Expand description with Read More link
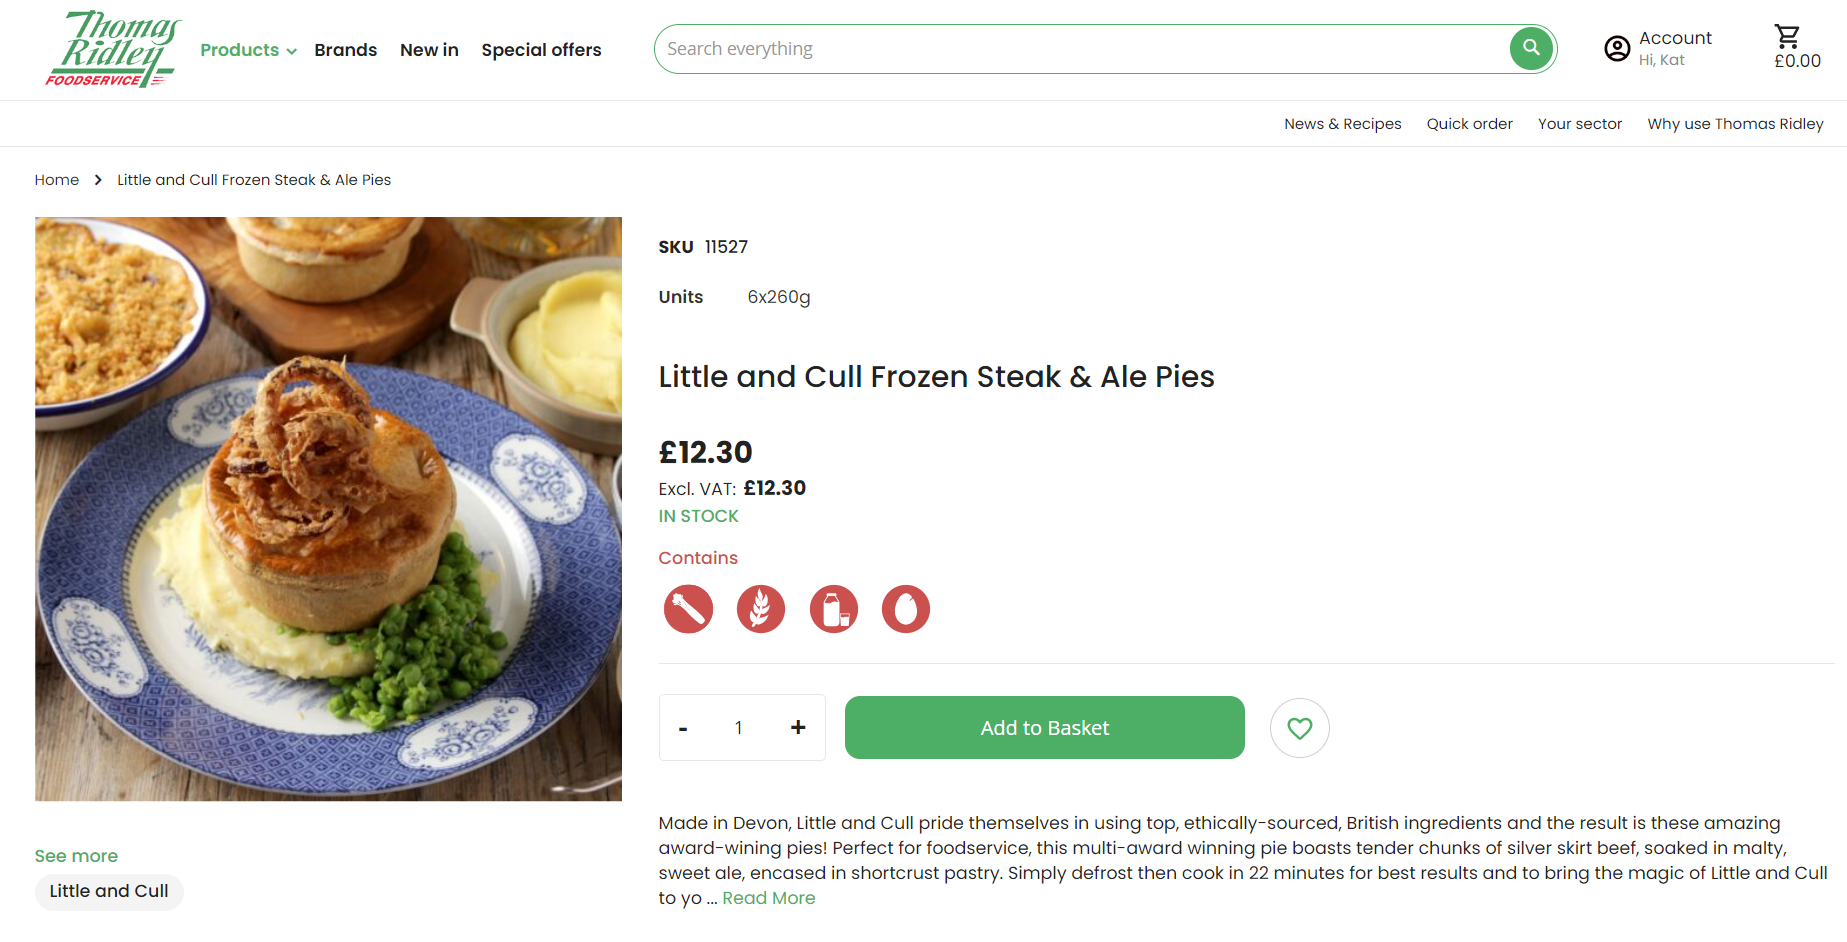This screenshot has width=1847, height=942. (768, 898)
